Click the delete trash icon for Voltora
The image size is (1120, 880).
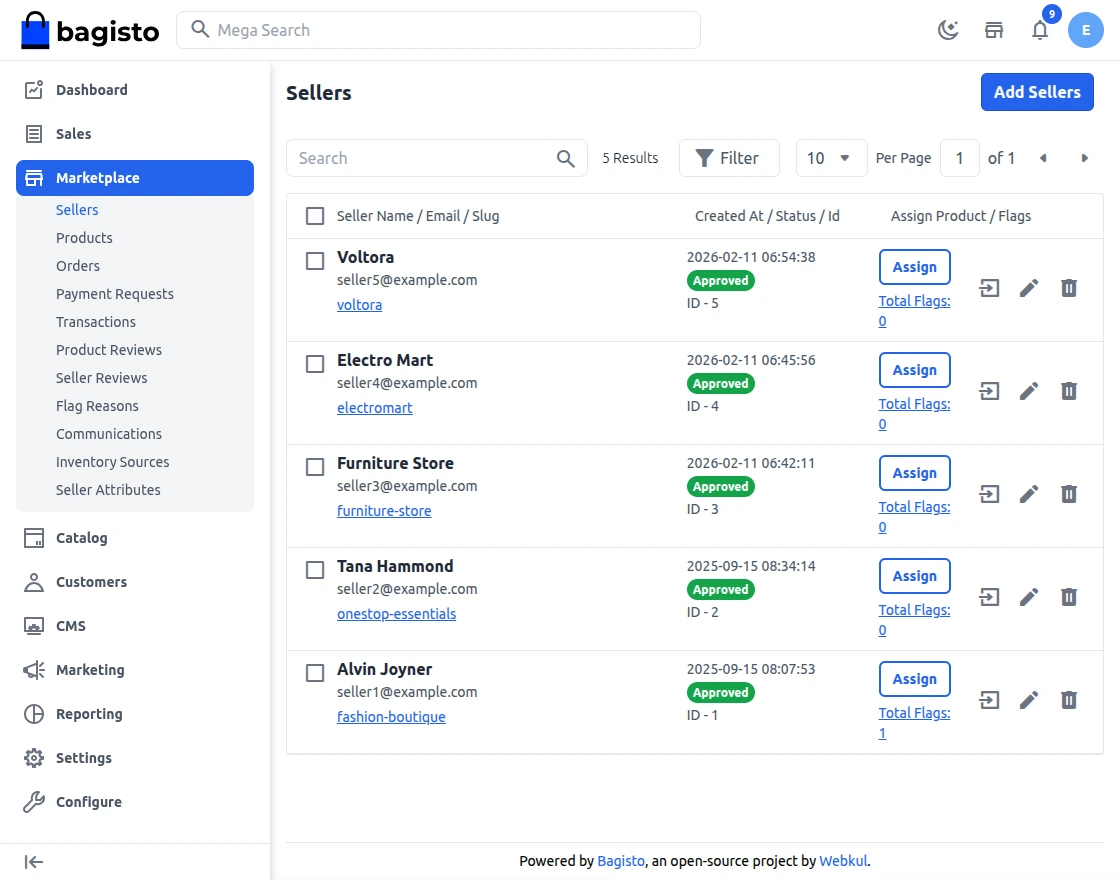click(1069, 289)
